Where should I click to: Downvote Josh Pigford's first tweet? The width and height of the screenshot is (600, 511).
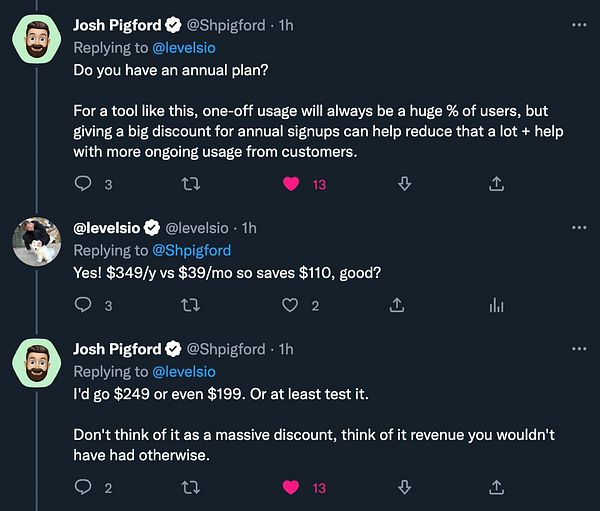(404, 183)
